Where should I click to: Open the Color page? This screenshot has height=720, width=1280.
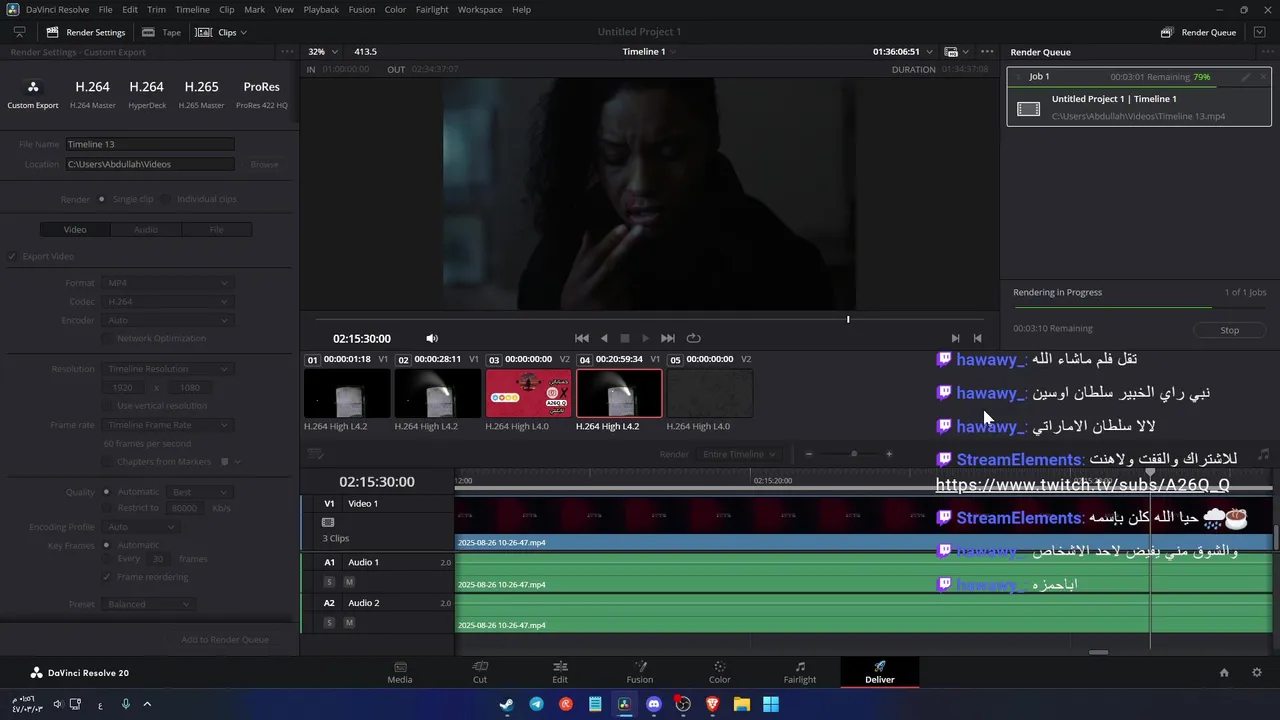pyautogui.click(x=720, y=672)
